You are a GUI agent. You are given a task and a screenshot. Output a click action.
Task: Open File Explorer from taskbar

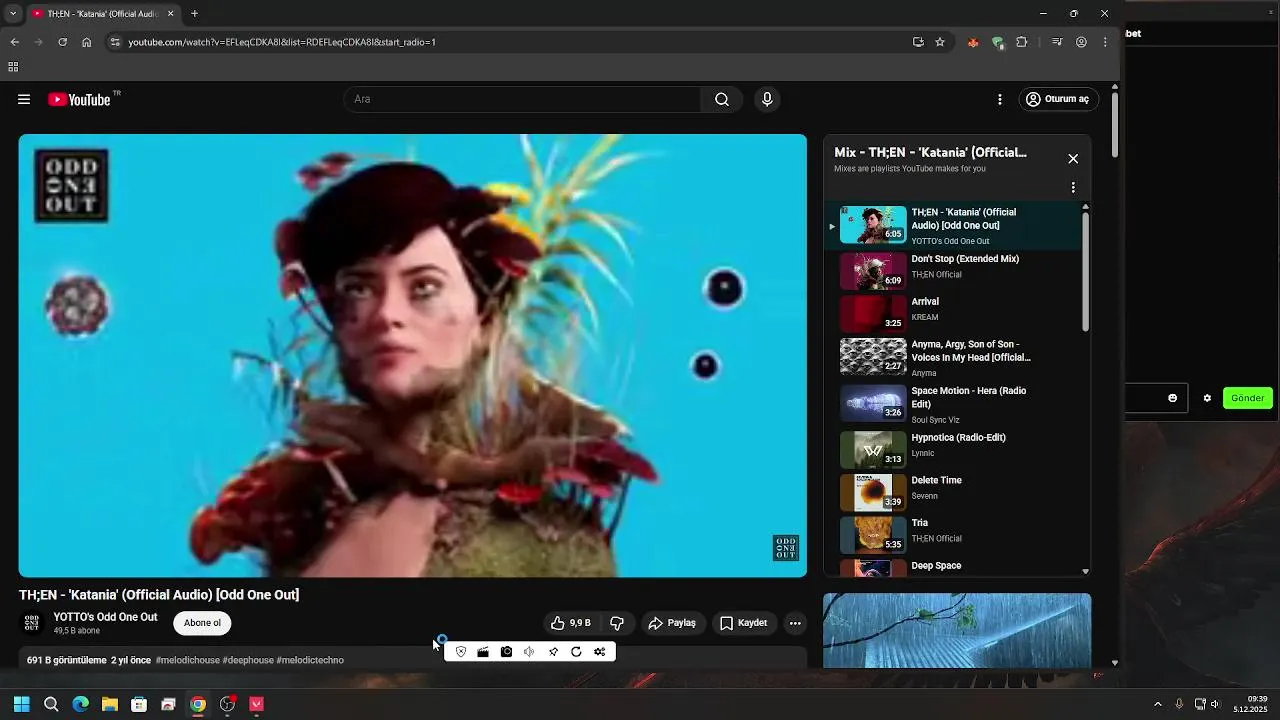pos(110,704)
